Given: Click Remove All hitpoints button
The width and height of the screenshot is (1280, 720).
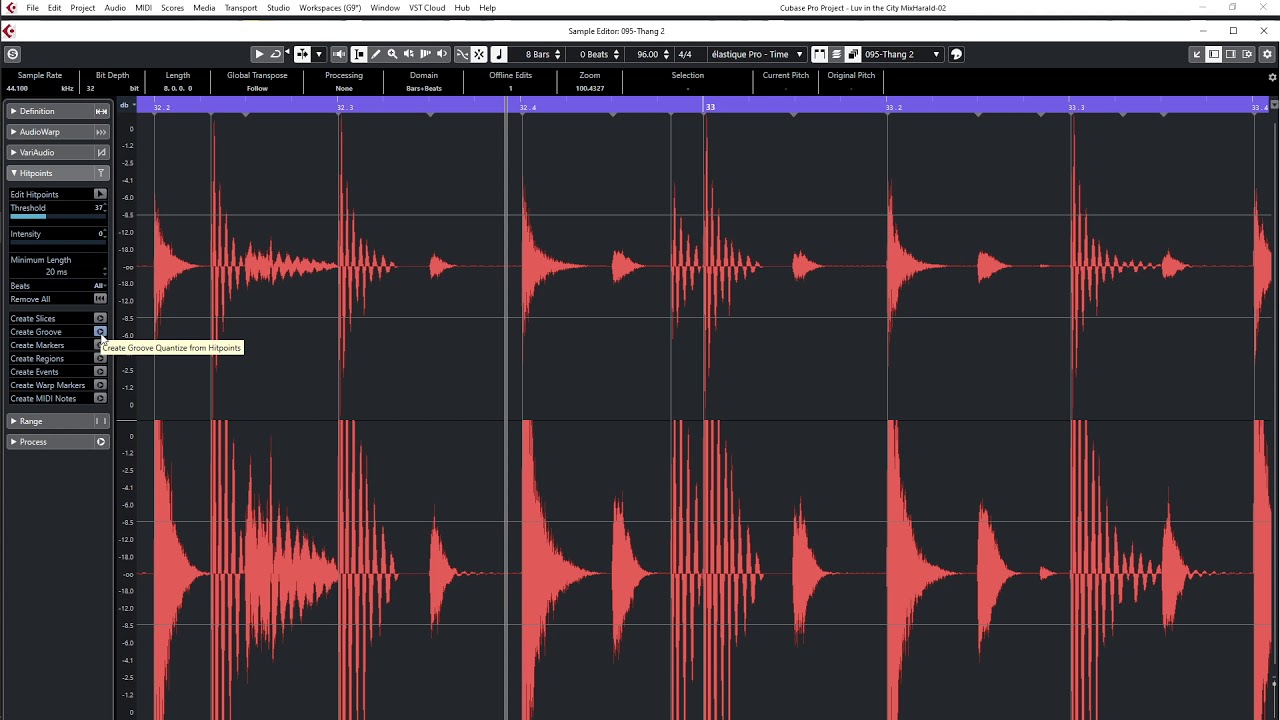Looking at the screenshot, I should [x=100, y=299].
